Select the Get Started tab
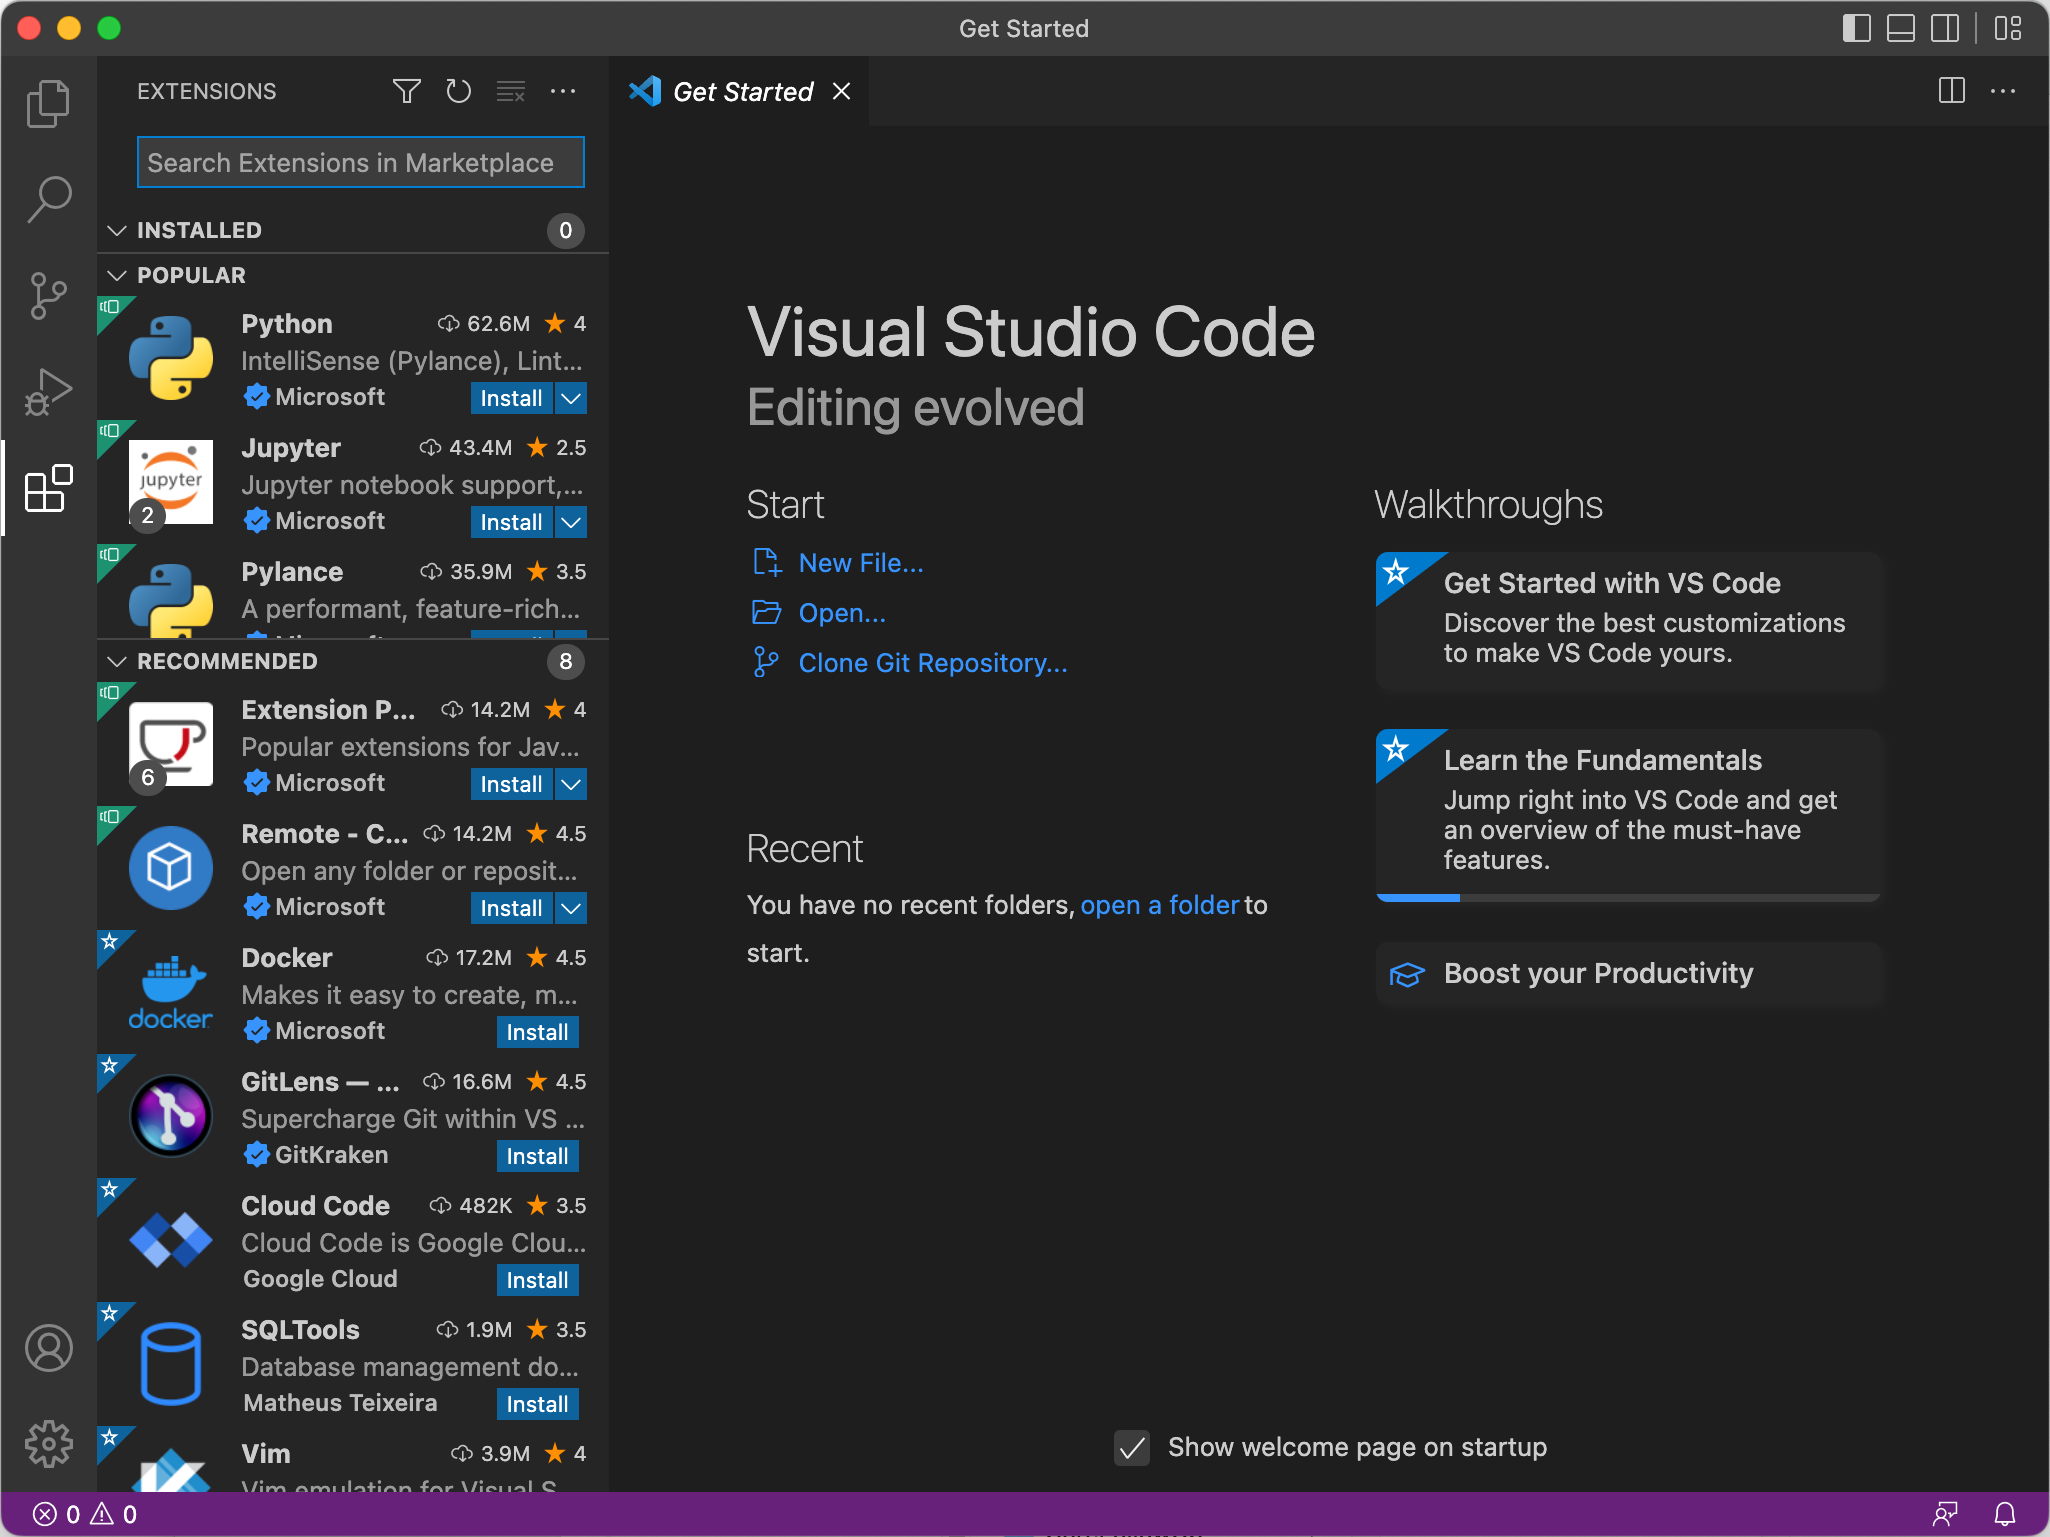This screenshot has width=2050, height=1537. pyautogui.click(x=742, y=91)
